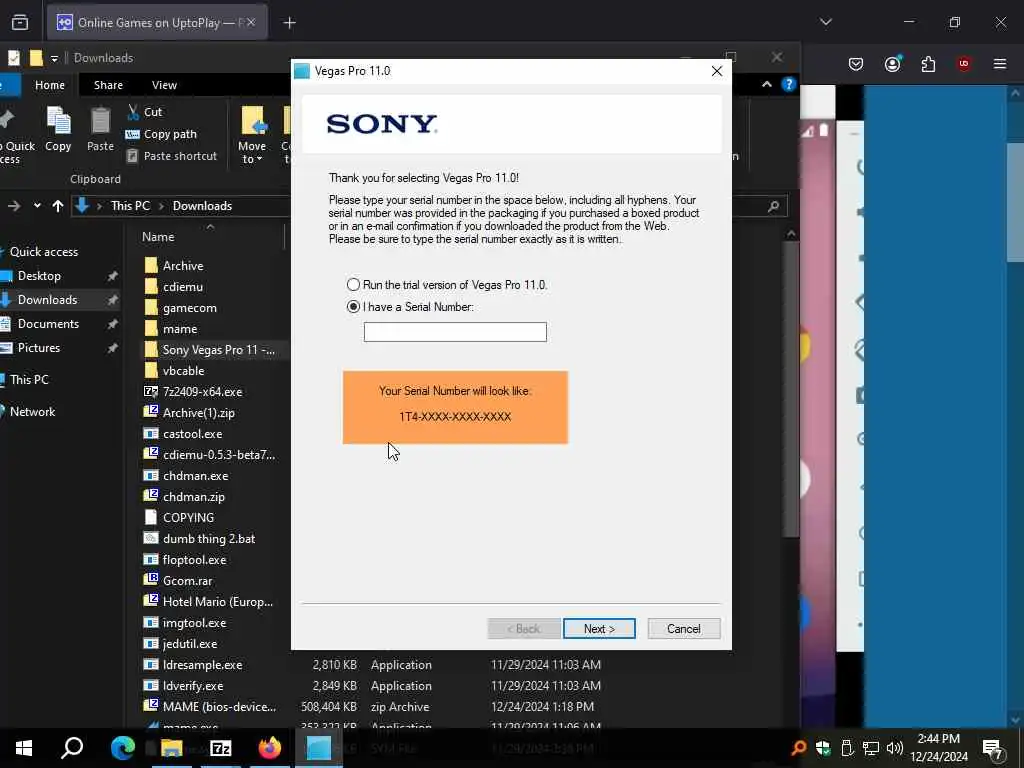Collapse the Explorer ribbon with chevron
This screenshot has width=1024, height=768.
pyautogui.click(x=767, y=84)
